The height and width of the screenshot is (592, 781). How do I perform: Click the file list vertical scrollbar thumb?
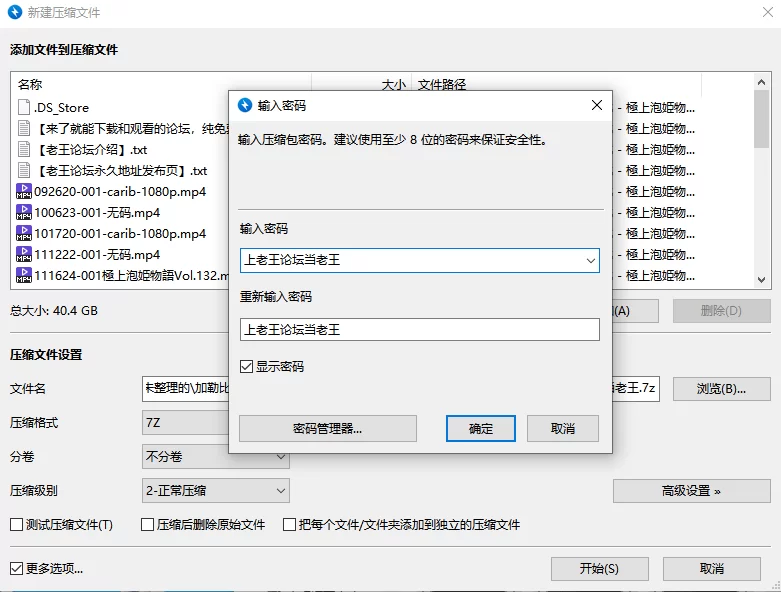click(761, 119)
